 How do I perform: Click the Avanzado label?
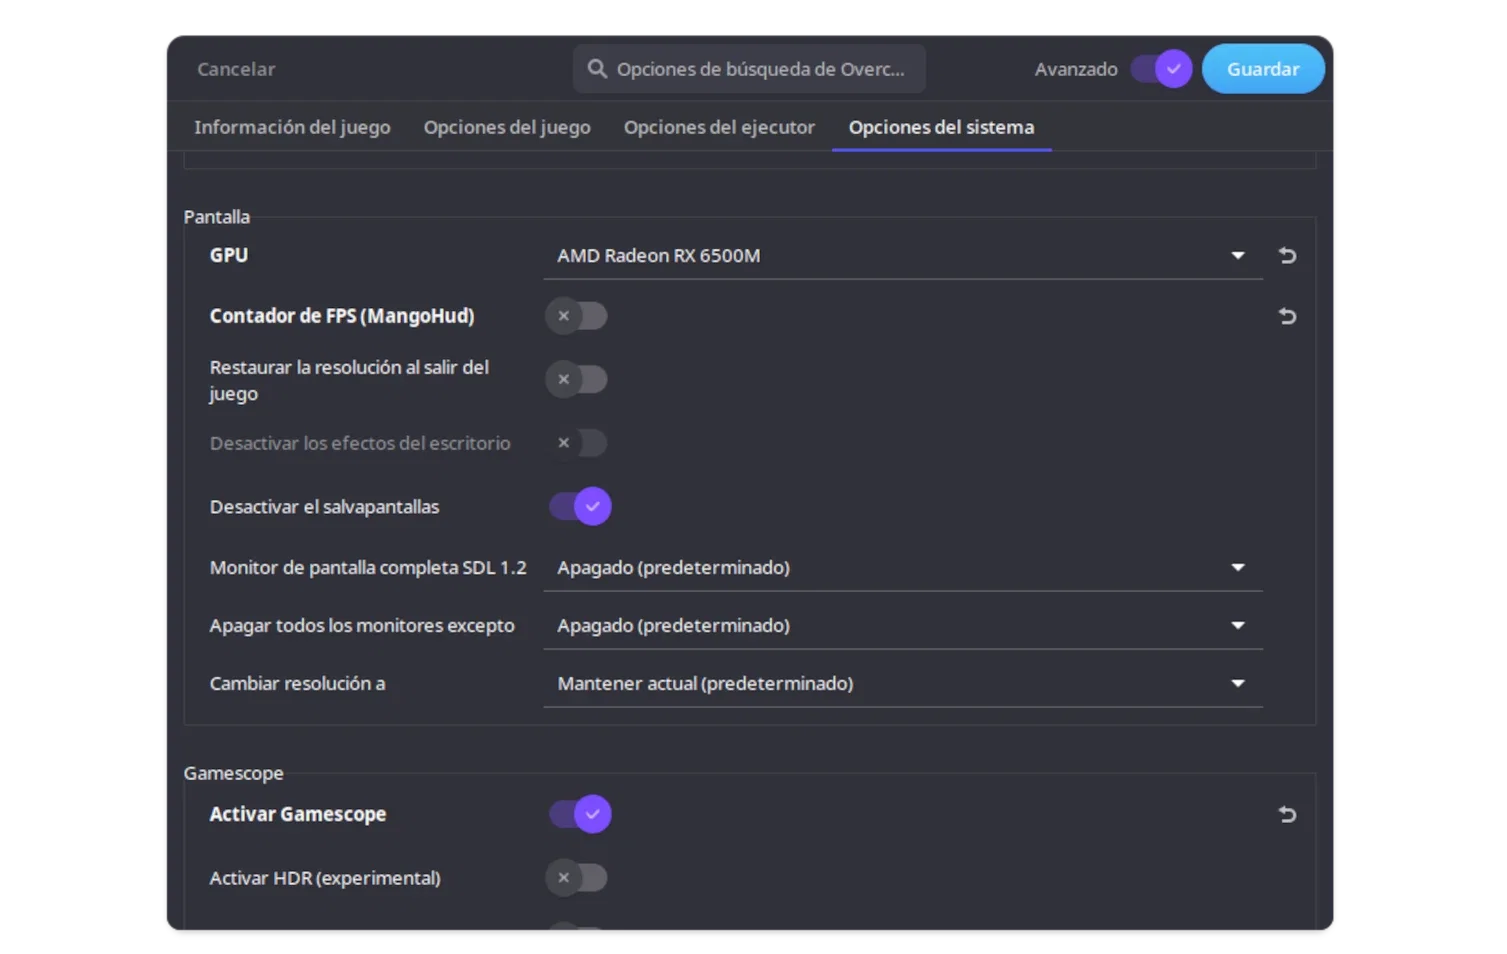pyautogui.click(x=1076, y=69)
